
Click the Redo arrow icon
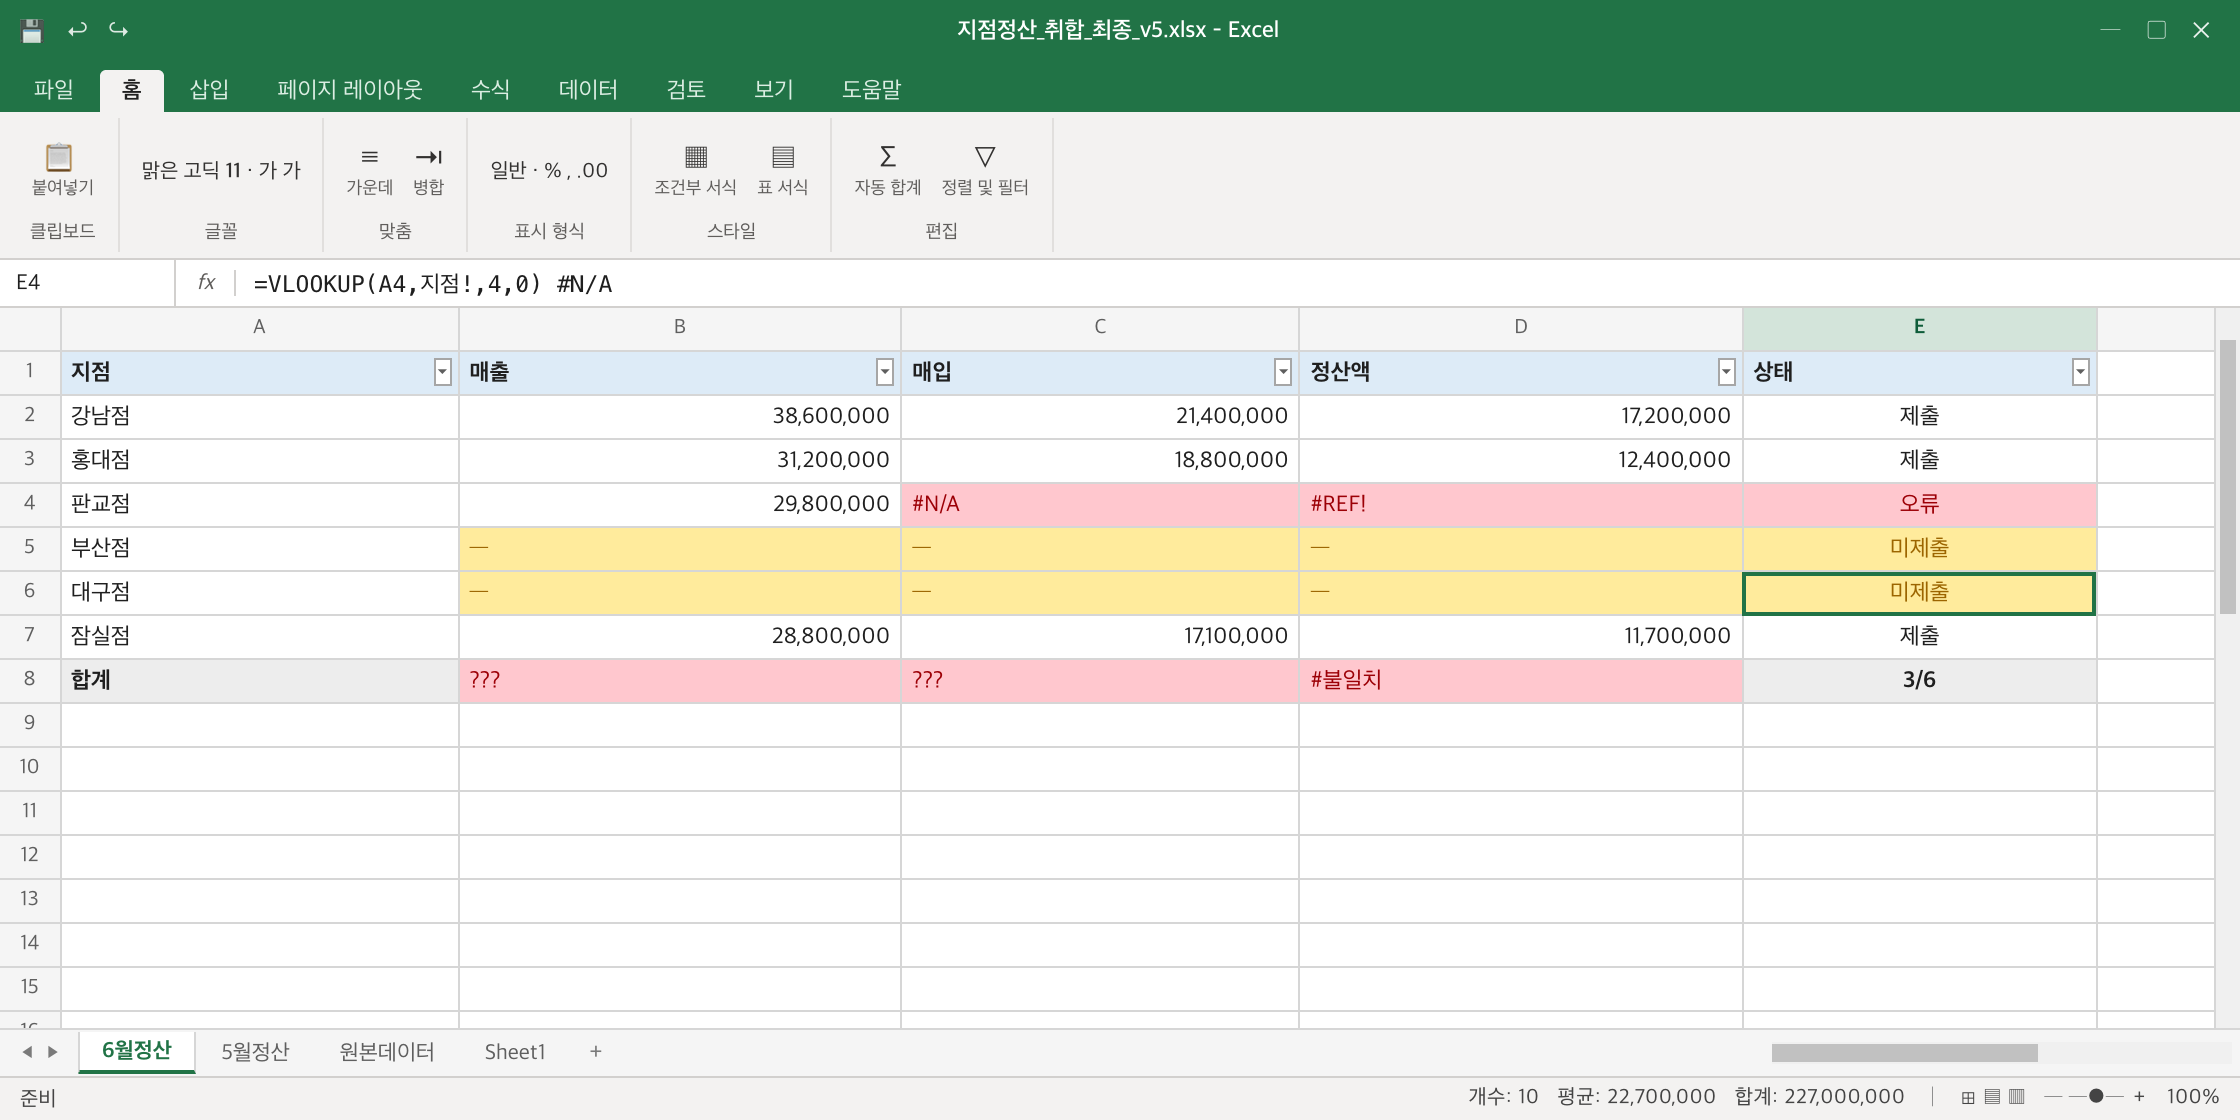(119, 30)
